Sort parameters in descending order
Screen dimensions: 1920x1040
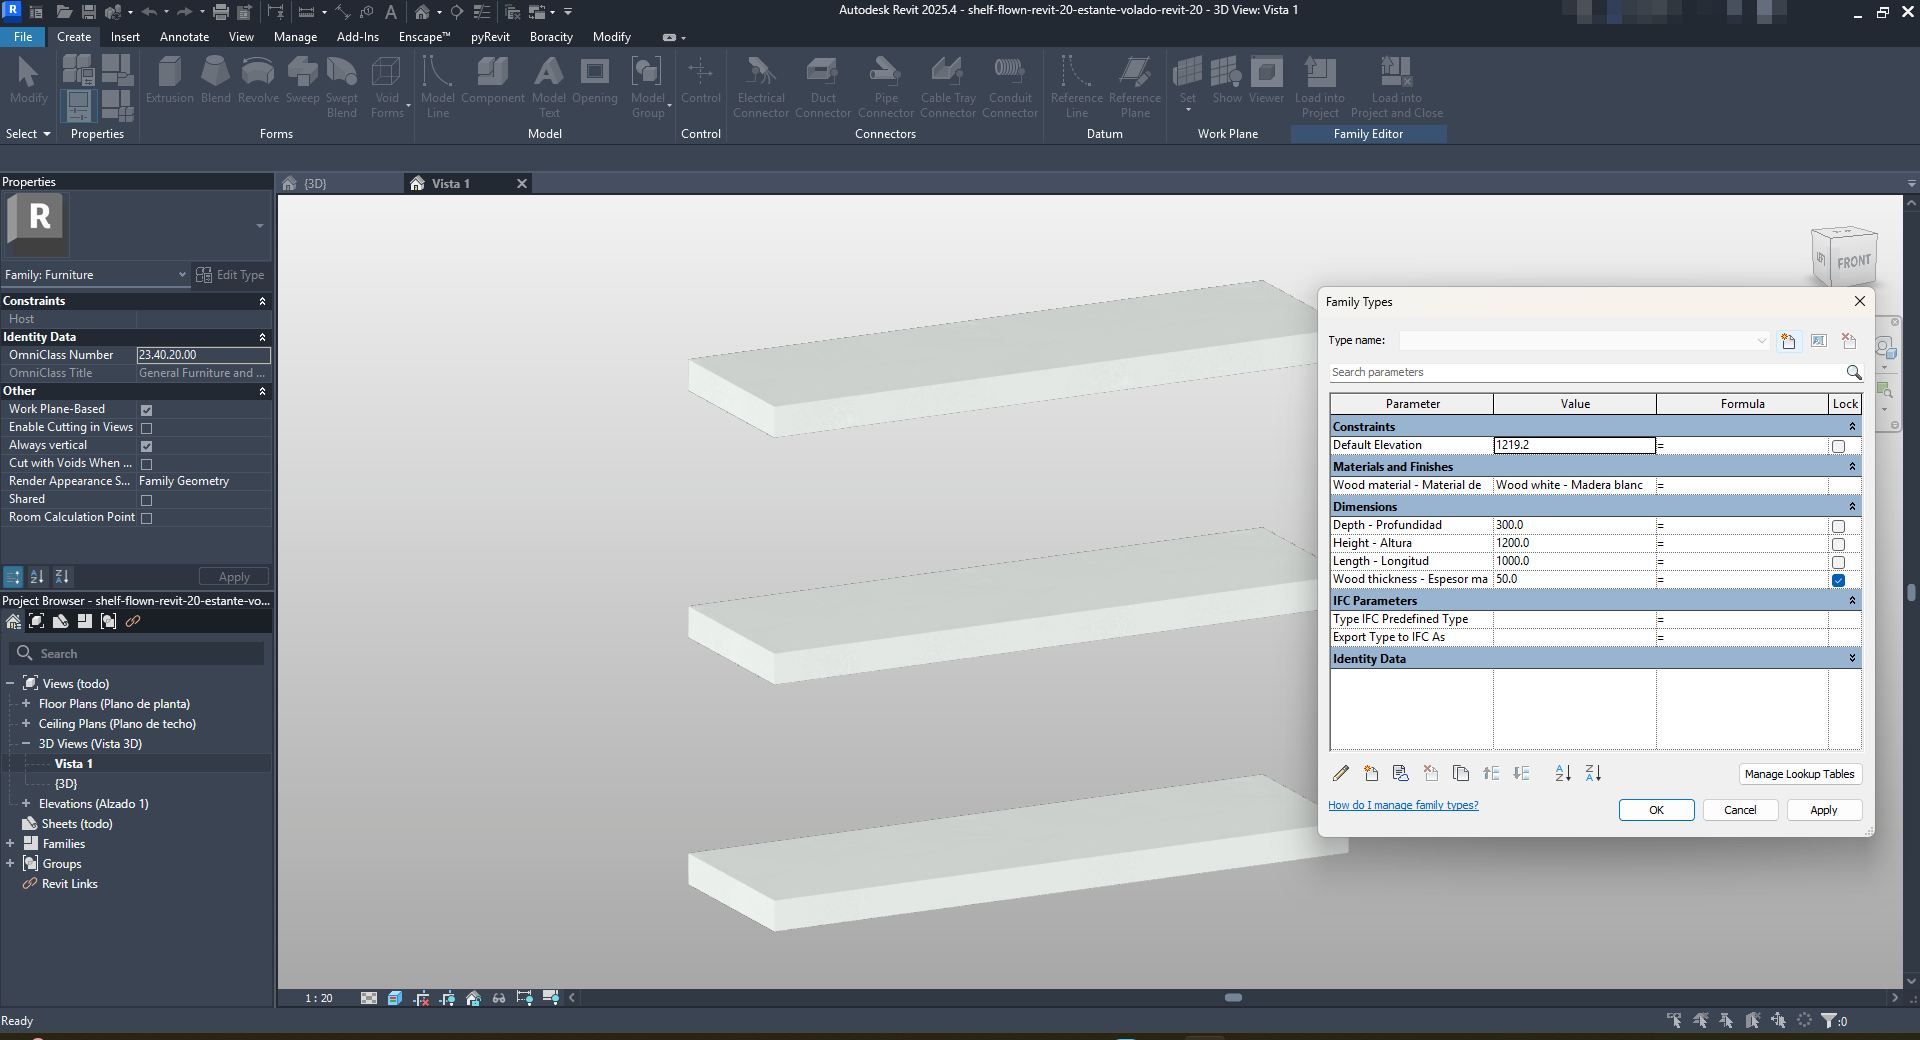[x=1593, y=773]
